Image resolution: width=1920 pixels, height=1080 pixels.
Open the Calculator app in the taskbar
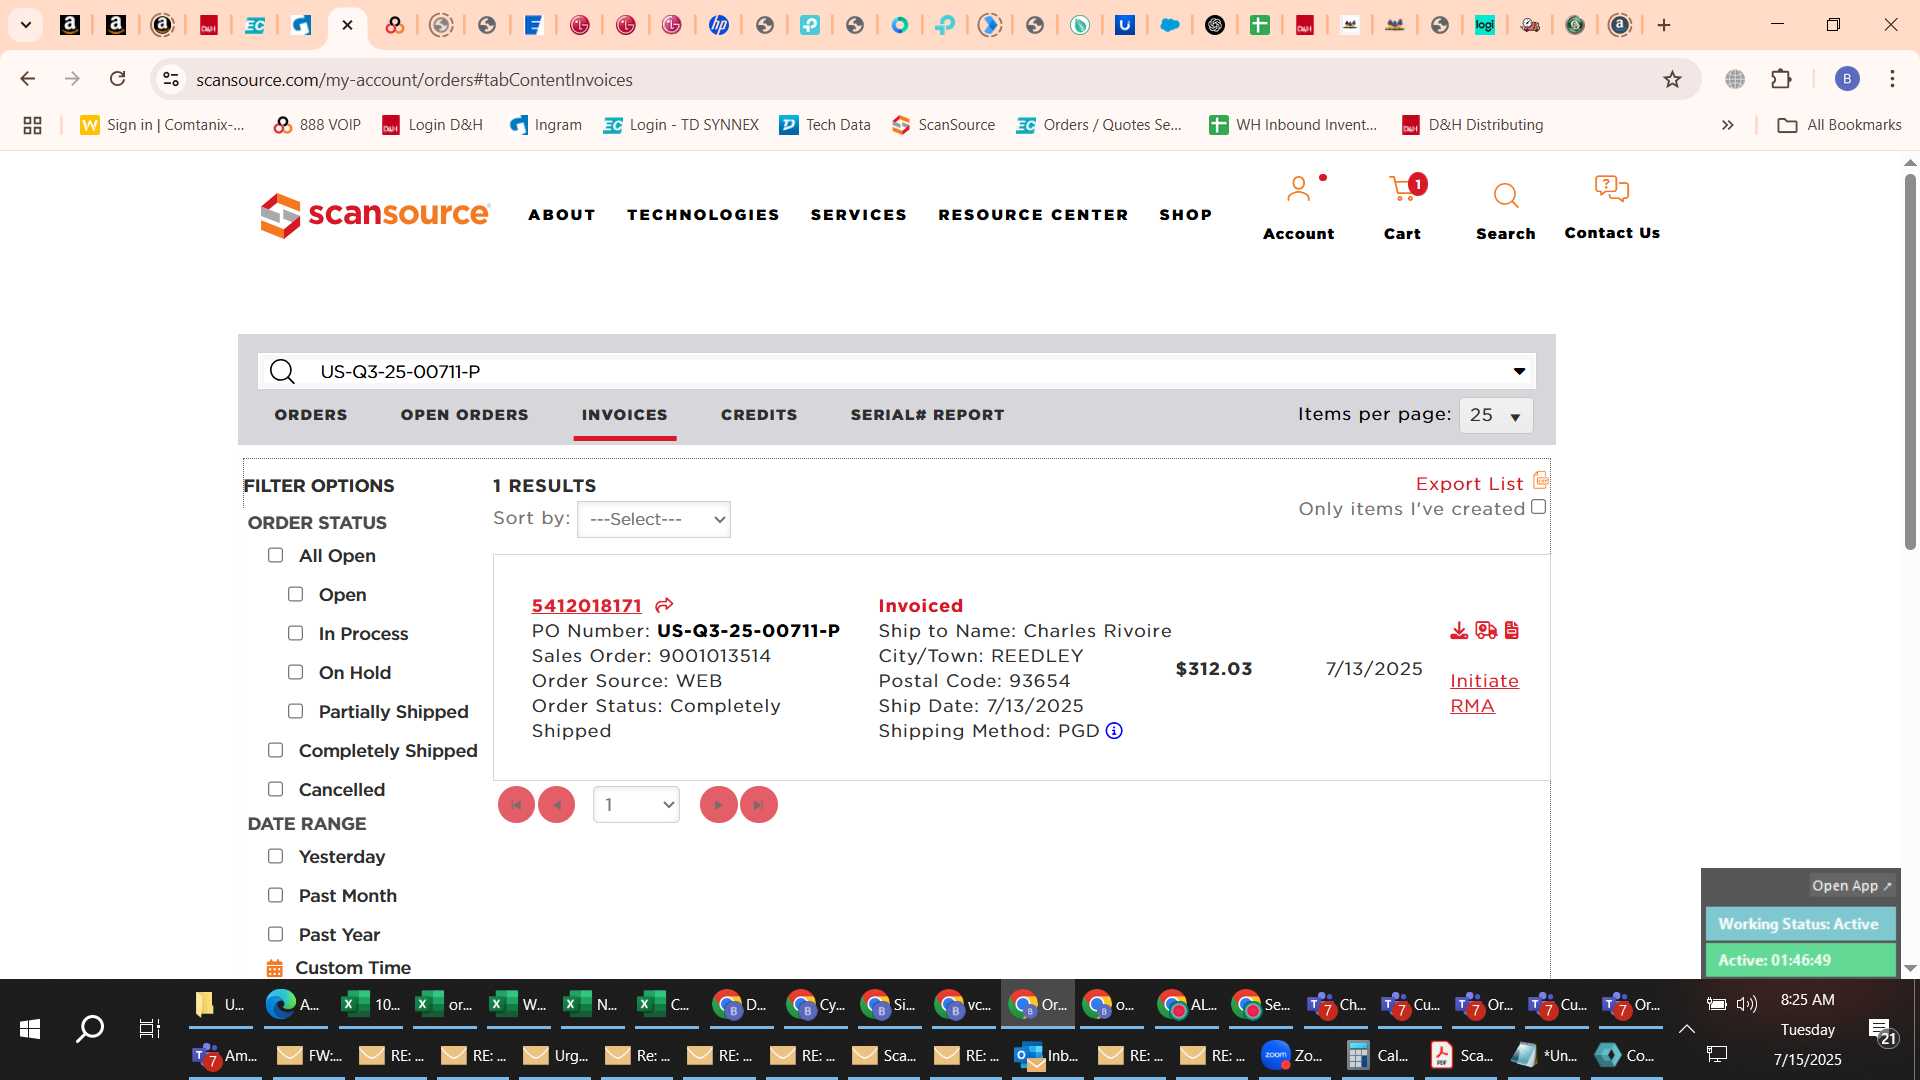coord(1376,1055)
